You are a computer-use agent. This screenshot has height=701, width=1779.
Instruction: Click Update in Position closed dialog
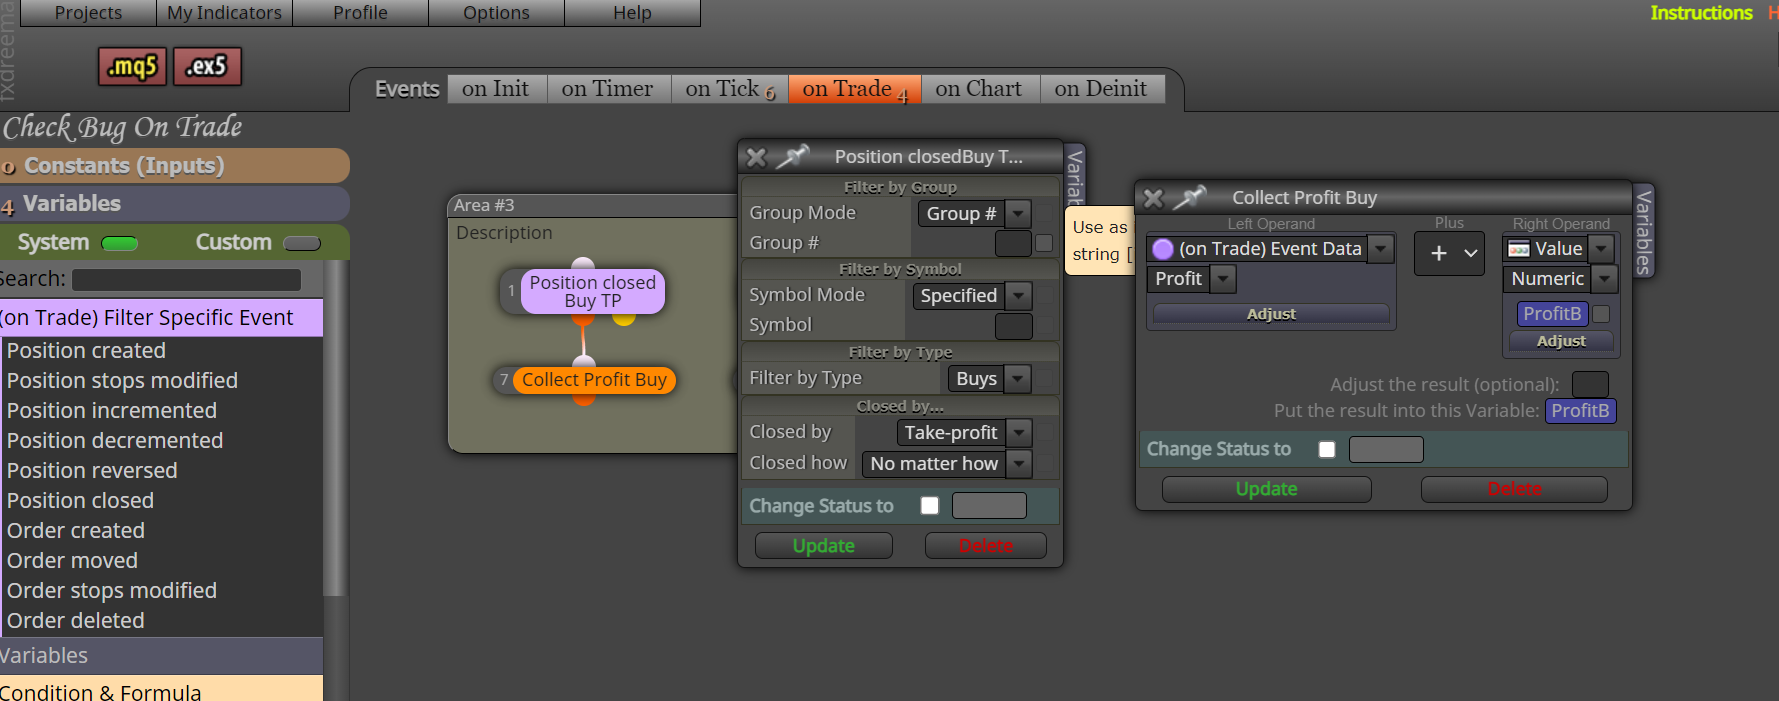pyautogui.click(x=824, y=546)
